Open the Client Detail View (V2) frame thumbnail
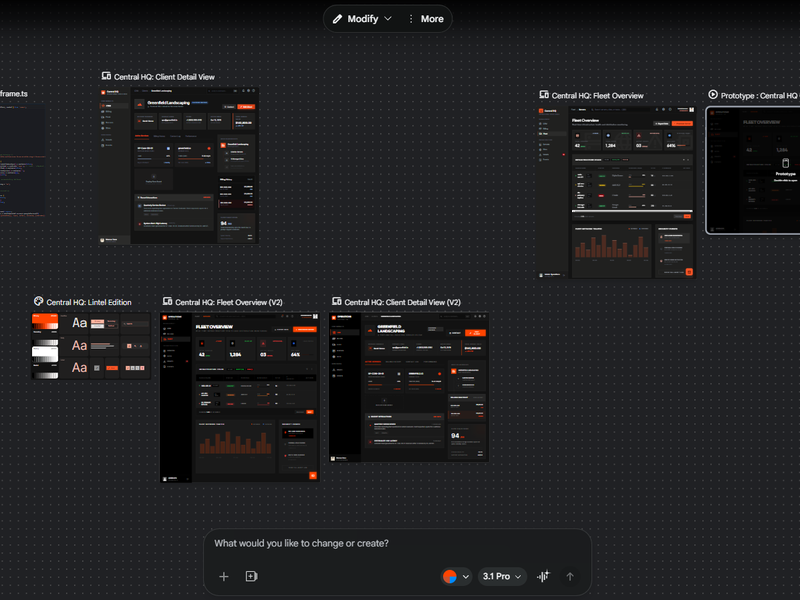 (x=409, y=387)
